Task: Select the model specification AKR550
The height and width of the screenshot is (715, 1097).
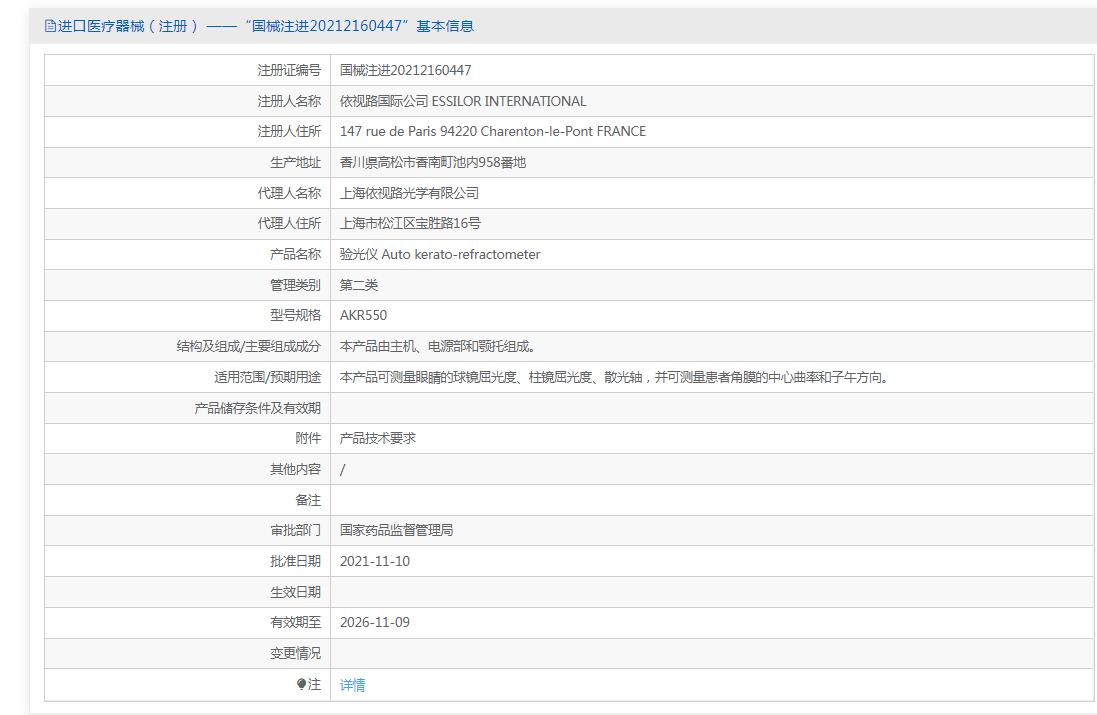Action: [363, 316]
